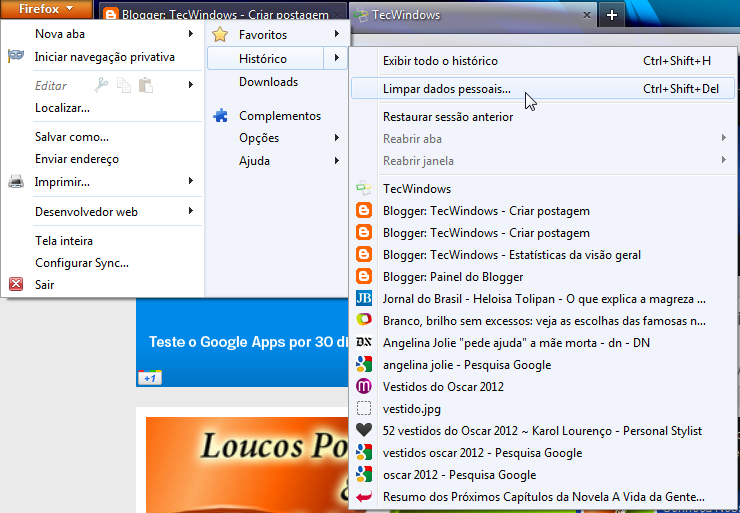Screen dimensions: 740x513
Task: Choose Exibir todo o histórico
Action: (440, 61)
